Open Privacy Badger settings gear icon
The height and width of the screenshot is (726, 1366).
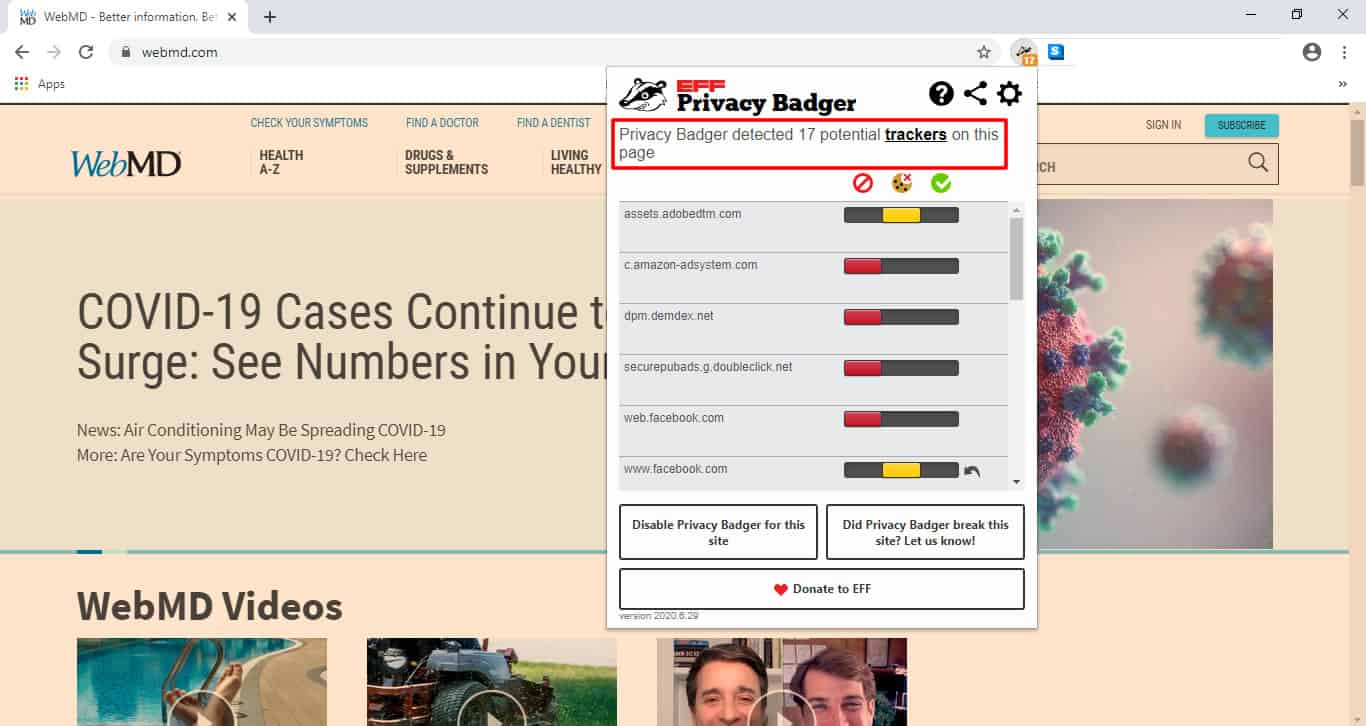[1010, 94]
